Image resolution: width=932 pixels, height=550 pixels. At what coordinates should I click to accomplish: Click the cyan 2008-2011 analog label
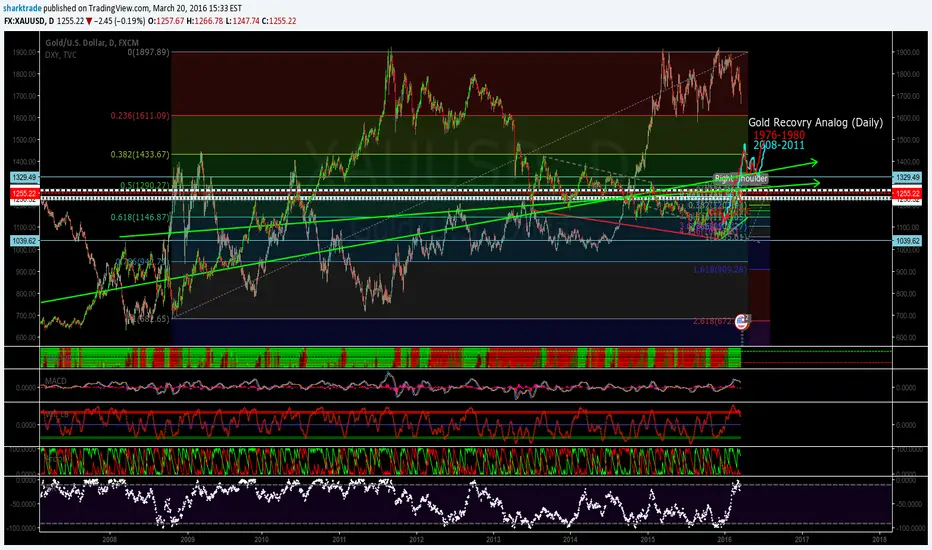(779, 145)
